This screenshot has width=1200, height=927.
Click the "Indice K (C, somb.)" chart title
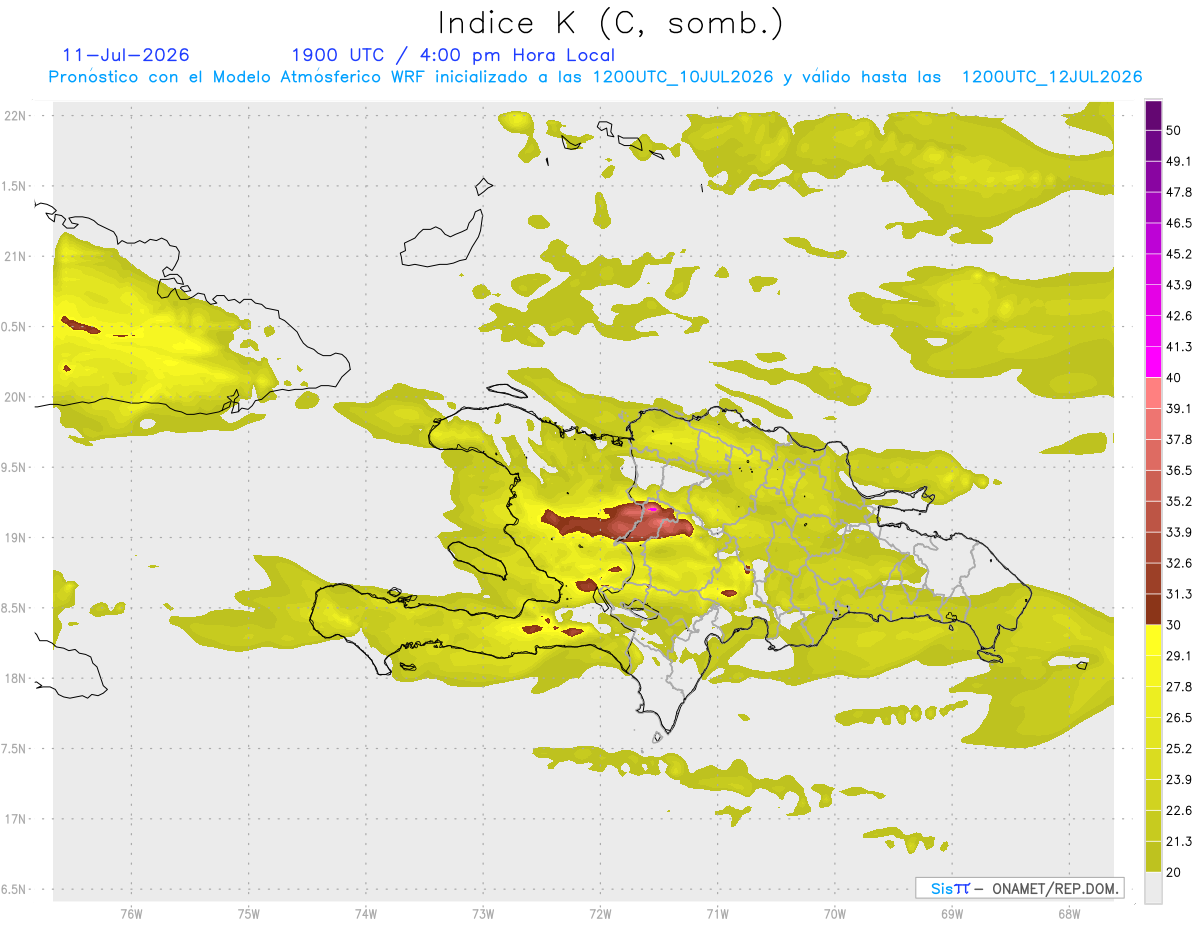[x=611, y=24]
